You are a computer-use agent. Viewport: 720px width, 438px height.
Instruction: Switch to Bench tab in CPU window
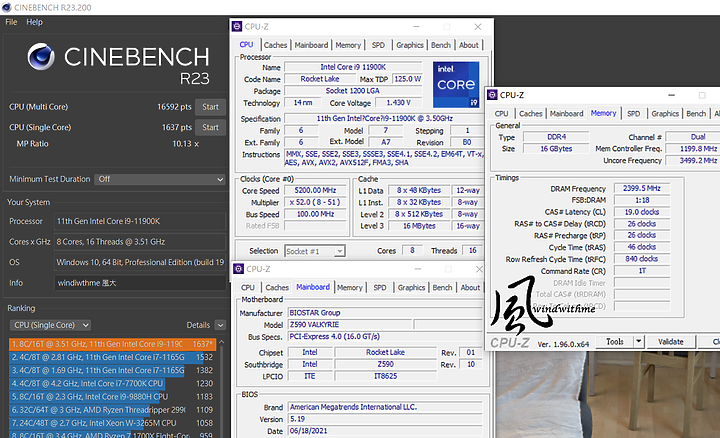coord(441,45)
